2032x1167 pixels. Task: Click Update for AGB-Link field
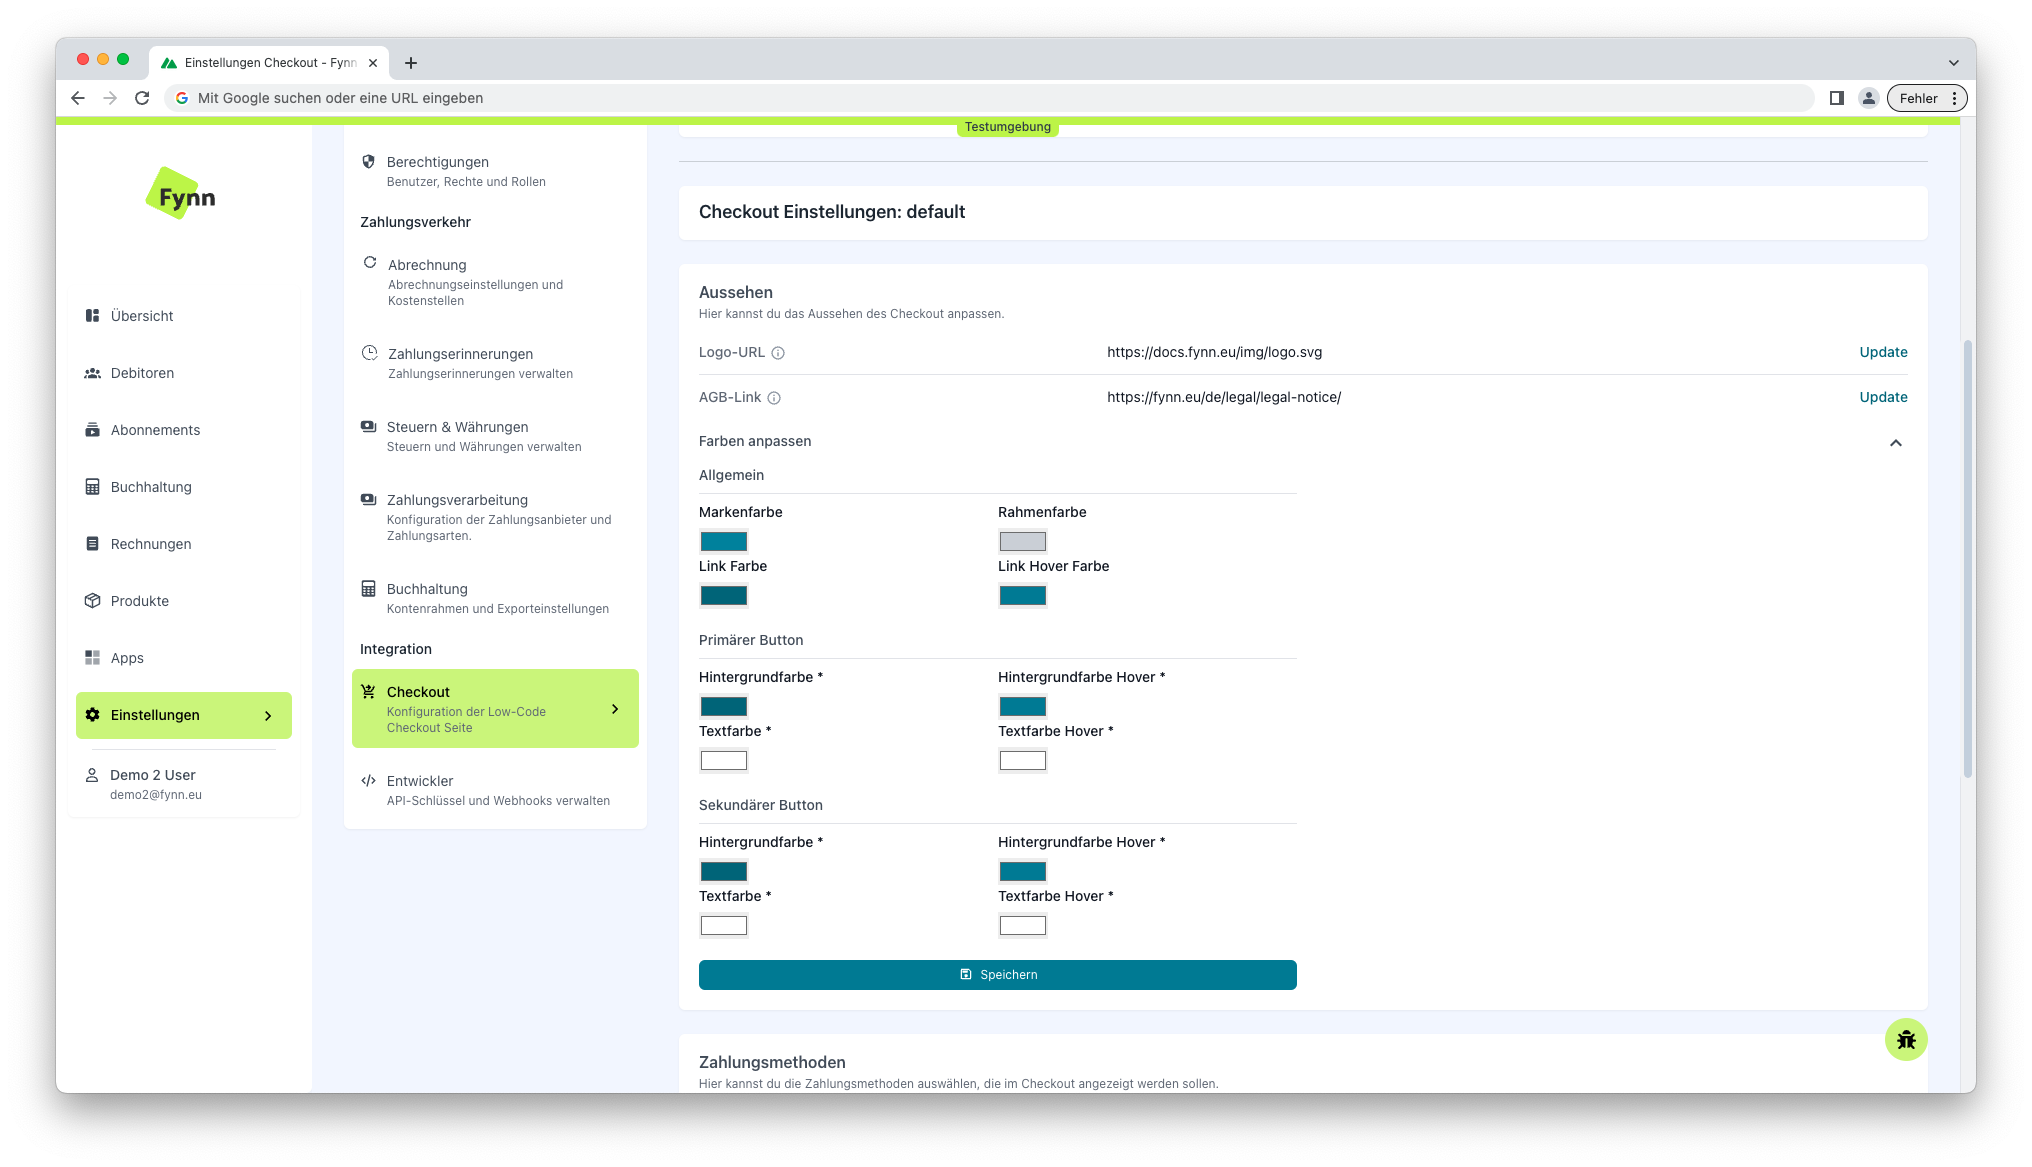tap(1883, 396)
